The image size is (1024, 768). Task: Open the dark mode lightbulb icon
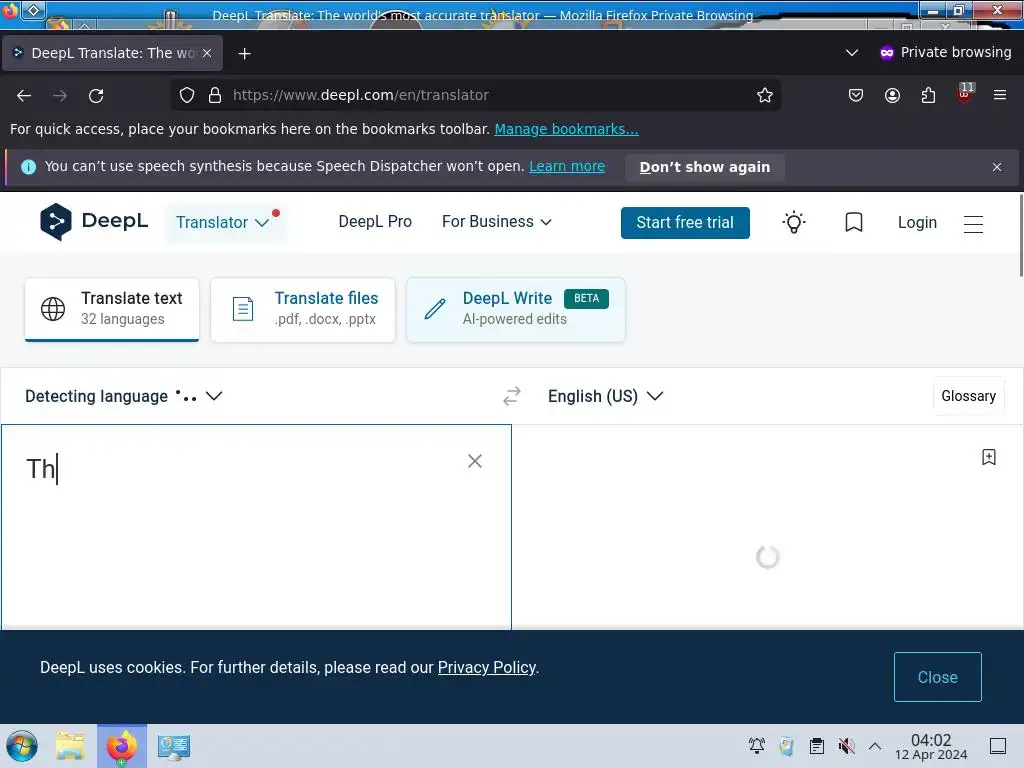794,223
